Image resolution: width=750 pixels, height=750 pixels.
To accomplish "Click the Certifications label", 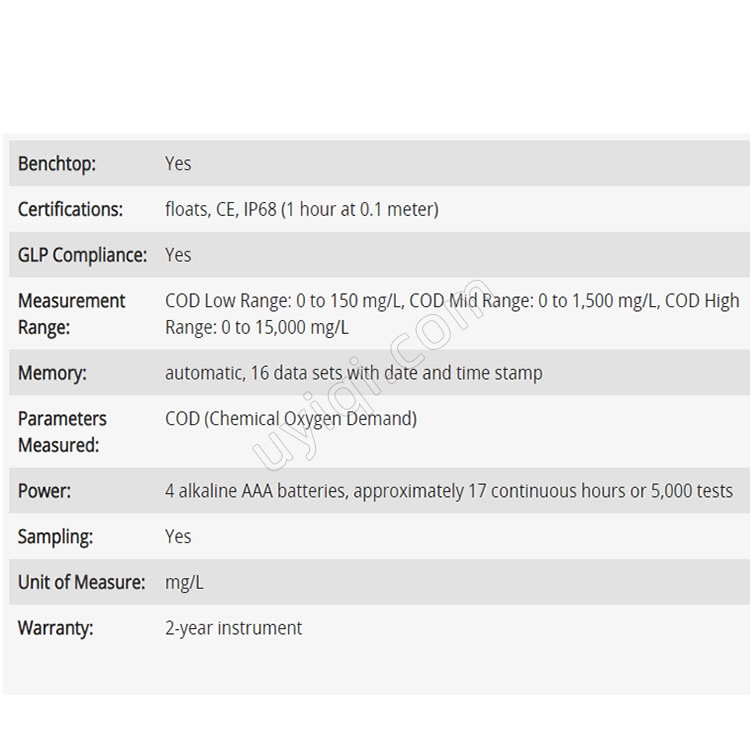I will (x=70, y=210).
